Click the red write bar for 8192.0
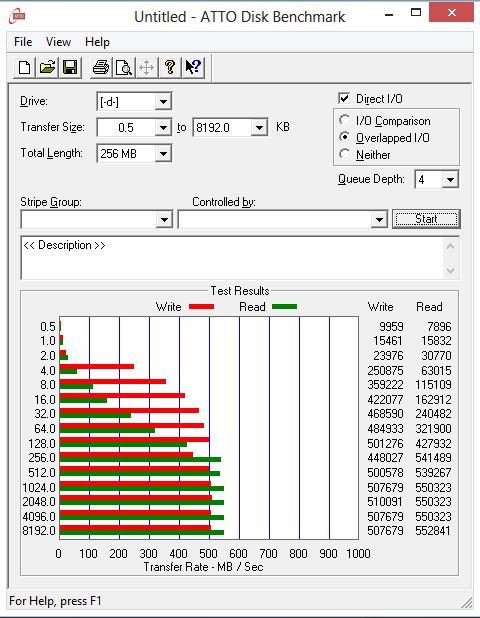The image size is (480, 618). 135,528
